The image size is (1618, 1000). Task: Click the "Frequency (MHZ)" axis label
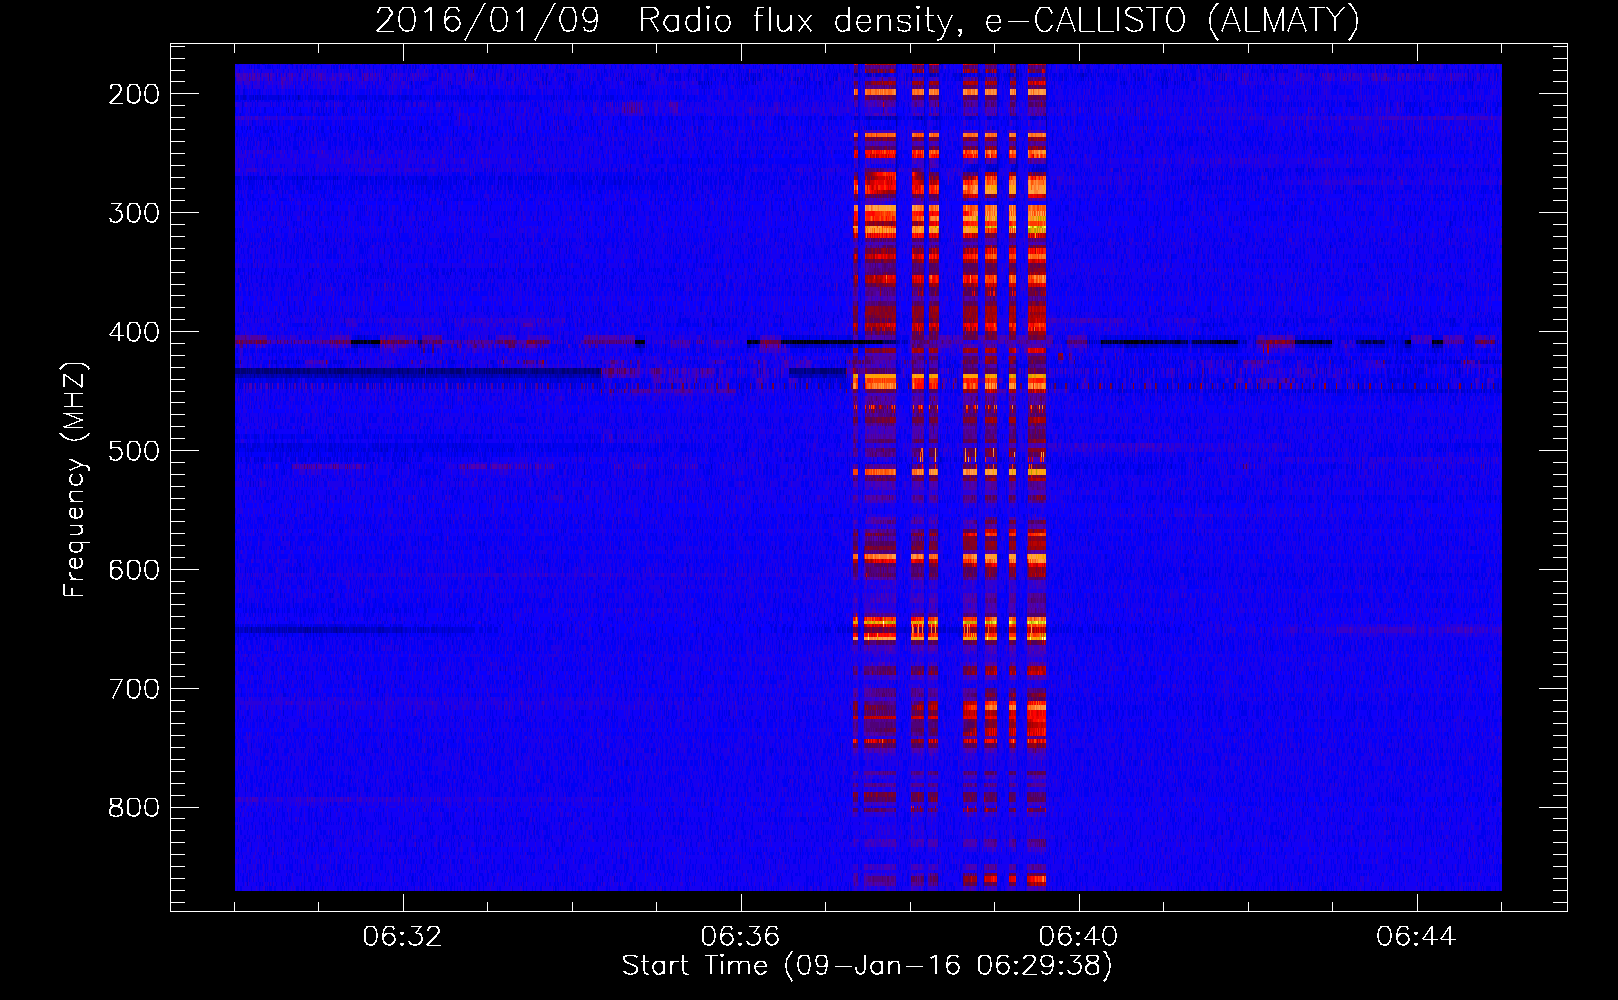[75, 479]
